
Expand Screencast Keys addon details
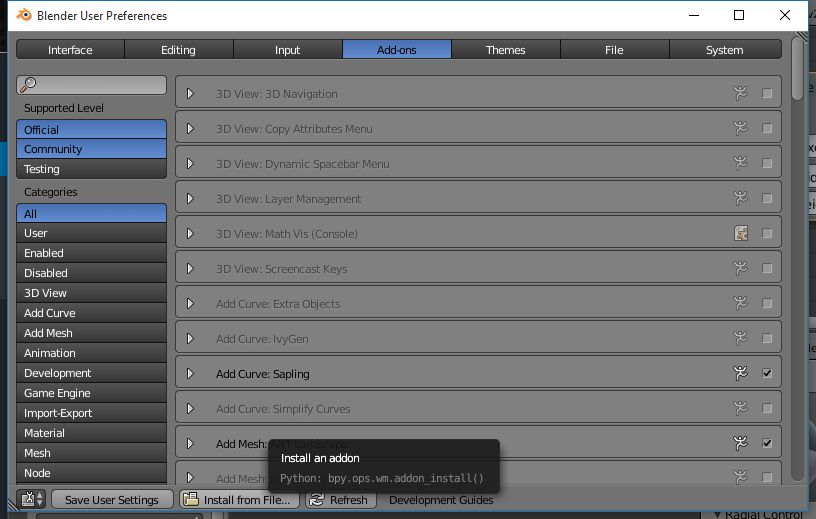(190, 268)
